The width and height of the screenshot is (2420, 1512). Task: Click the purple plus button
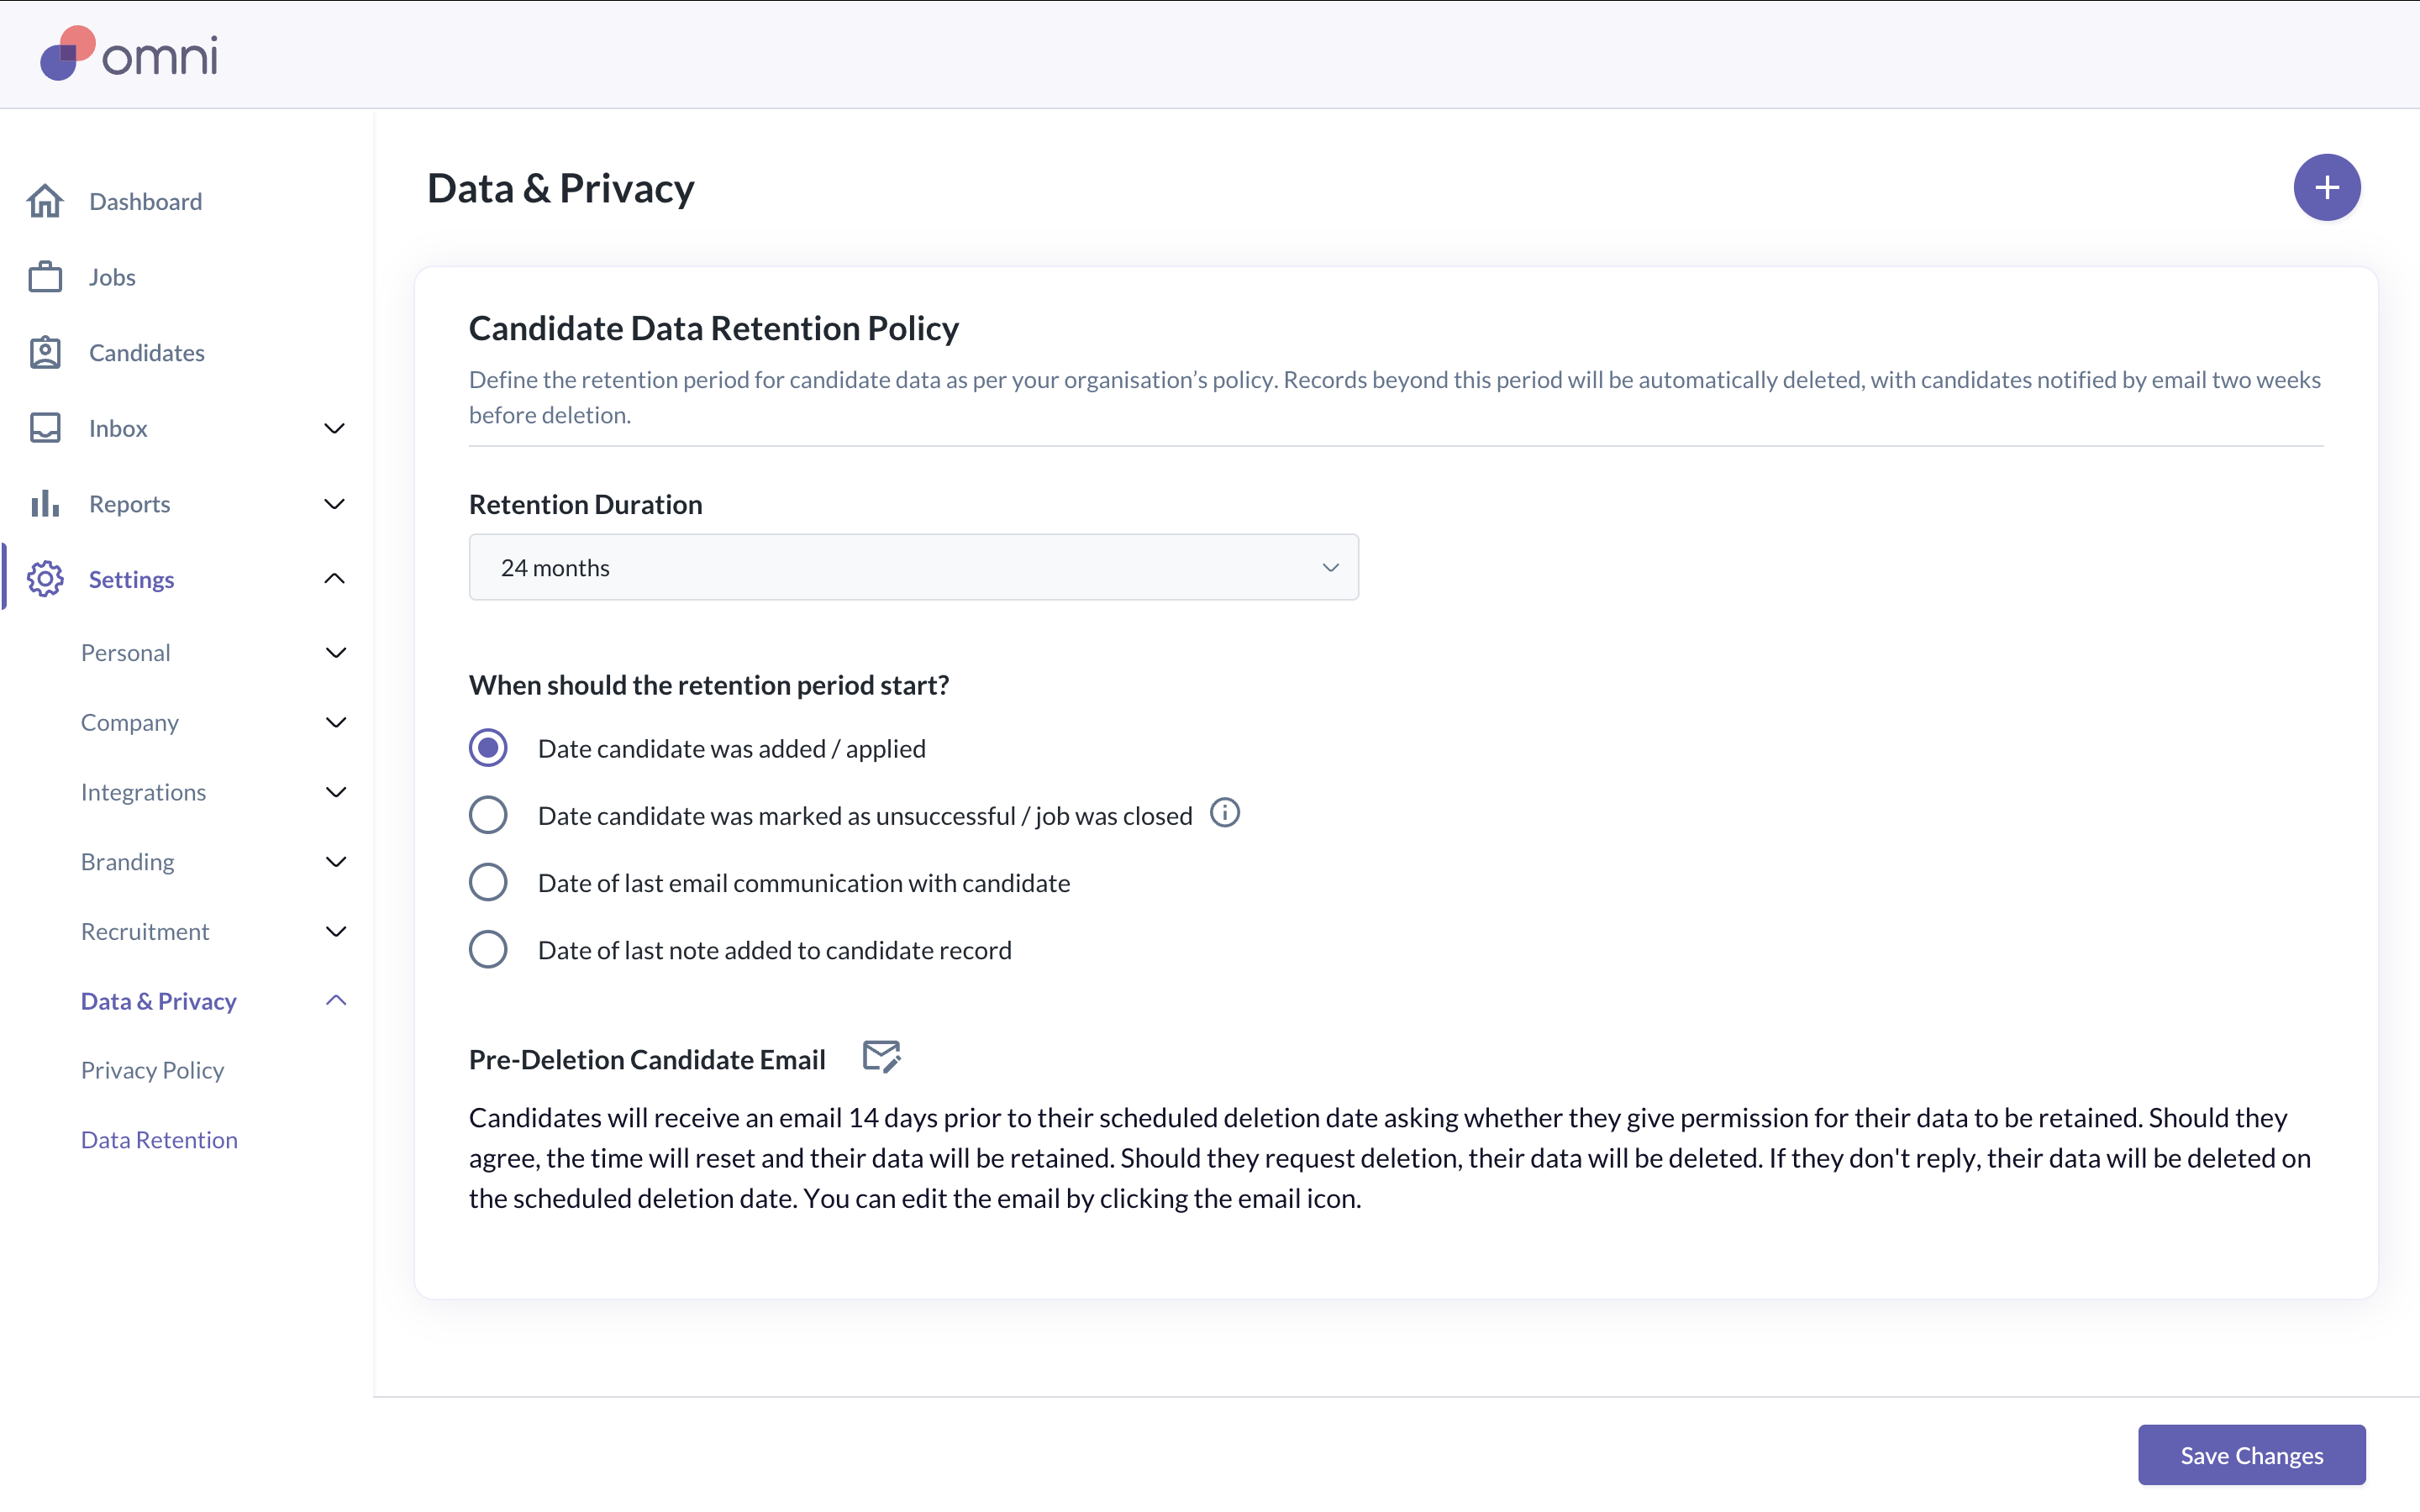coord(2326,187)
